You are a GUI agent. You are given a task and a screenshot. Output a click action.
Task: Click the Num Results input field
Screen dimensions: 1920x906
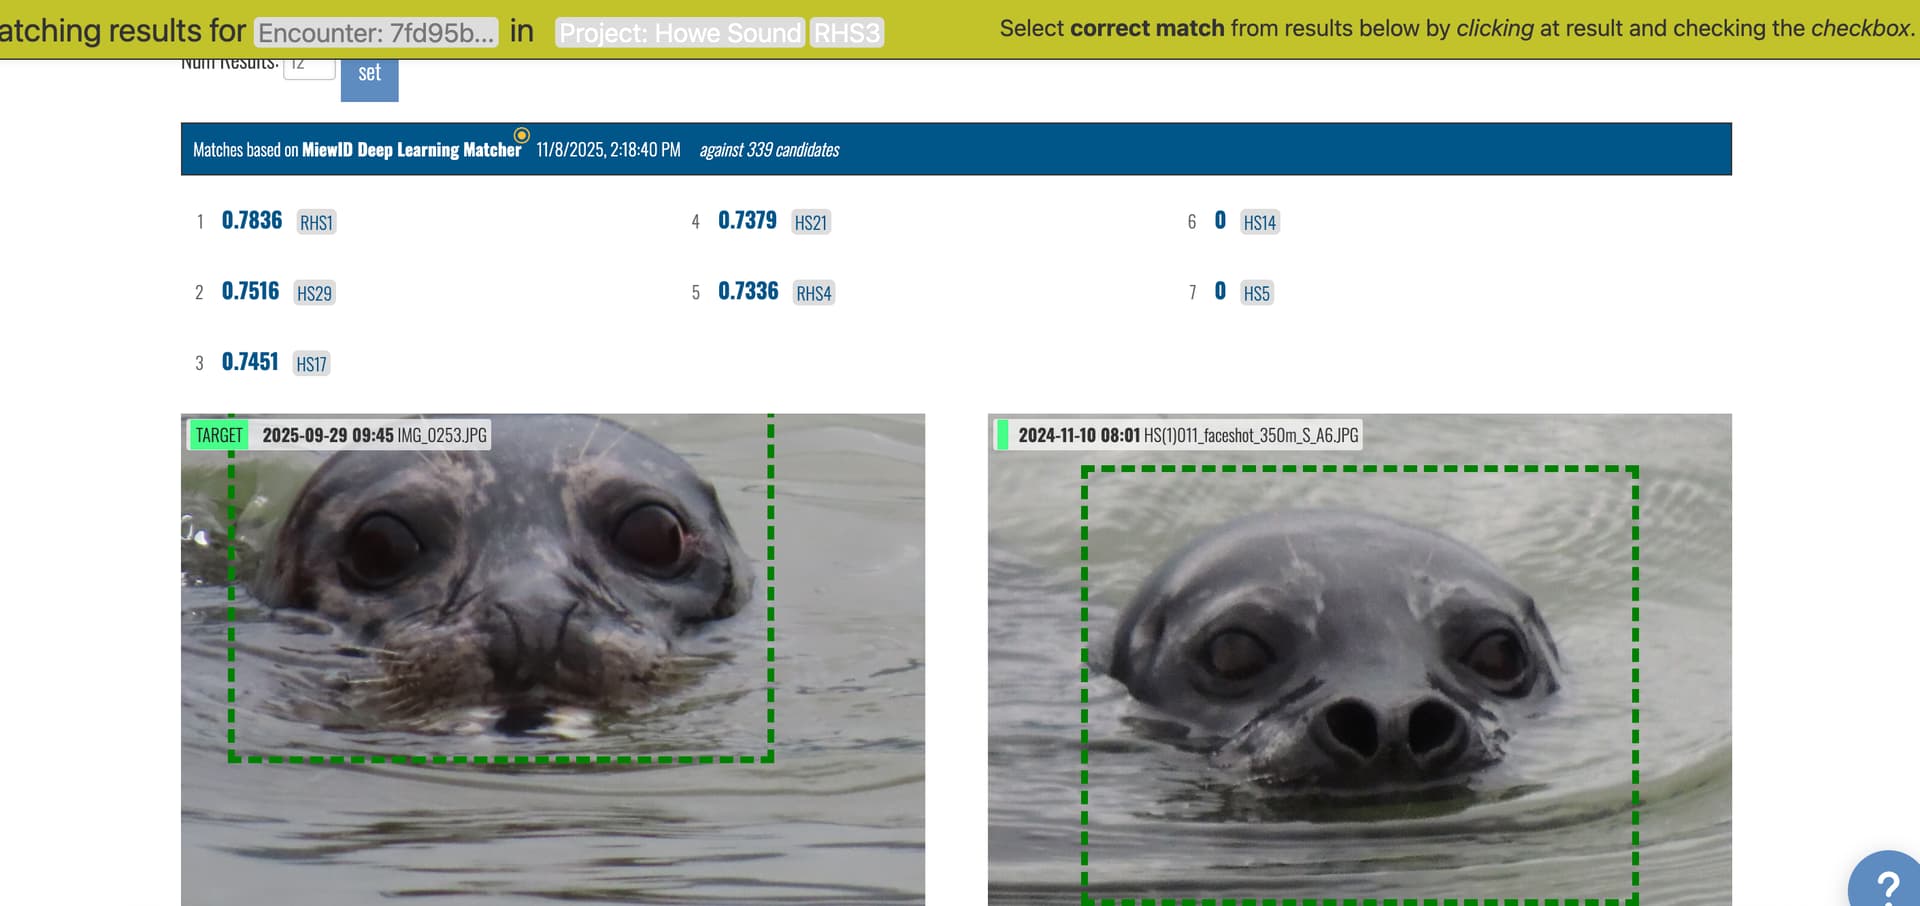[x=309, y=67]
